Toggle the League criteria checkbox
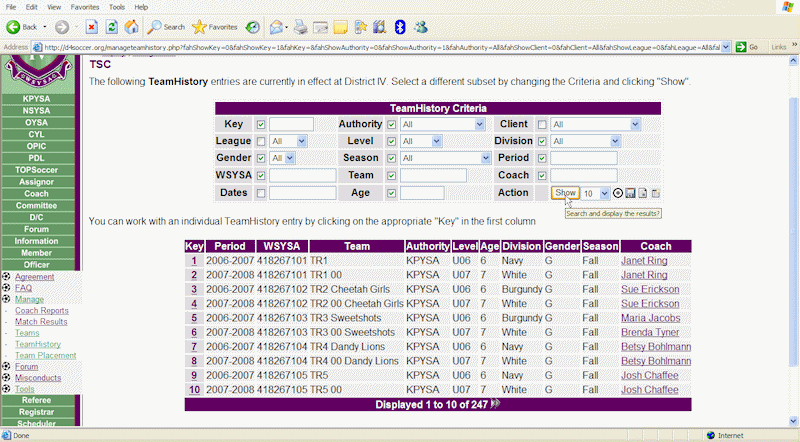Viewport: 800px width, 442px height. coord(261,142)
